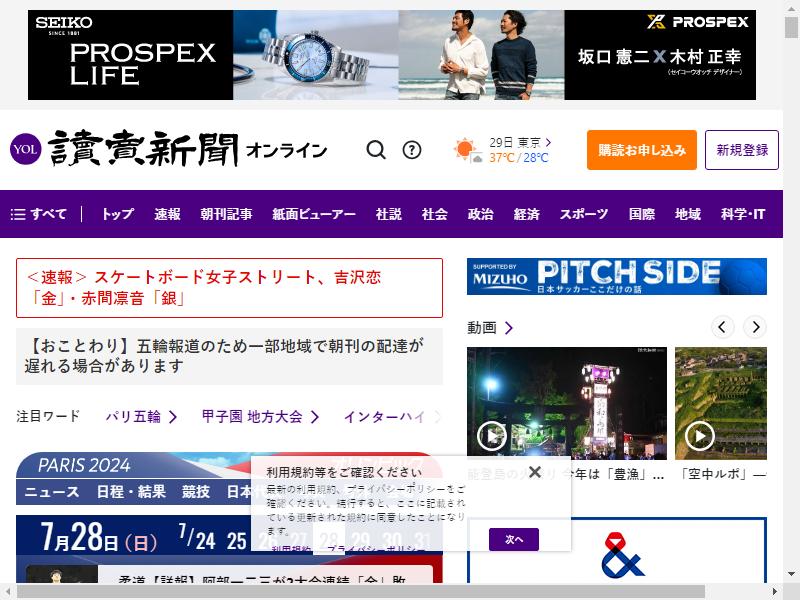Open the 地域 menu item

coord(688,214)
